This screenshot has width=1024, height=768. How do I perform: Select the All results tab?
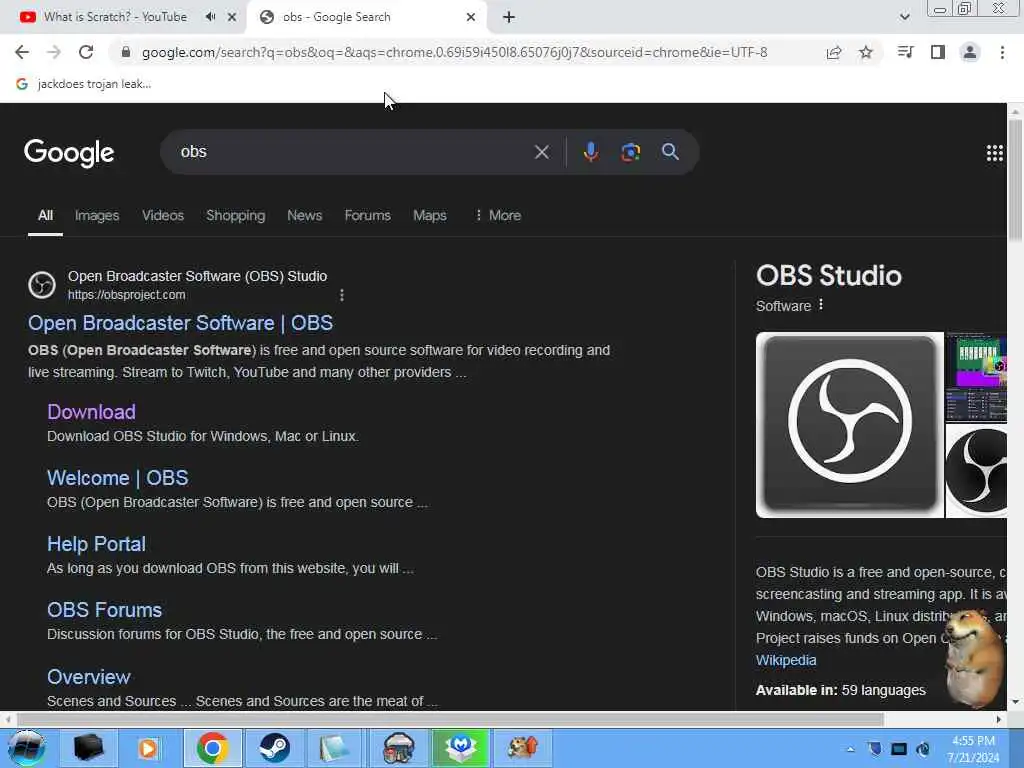tap(45, 216)
